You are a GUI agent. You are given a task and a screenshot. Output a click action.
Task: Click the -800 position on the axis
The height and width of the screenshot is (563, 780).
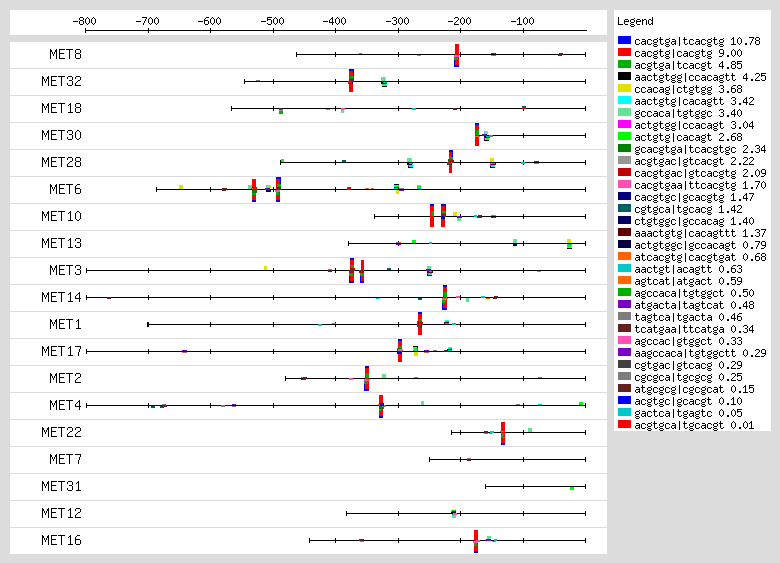85,20
